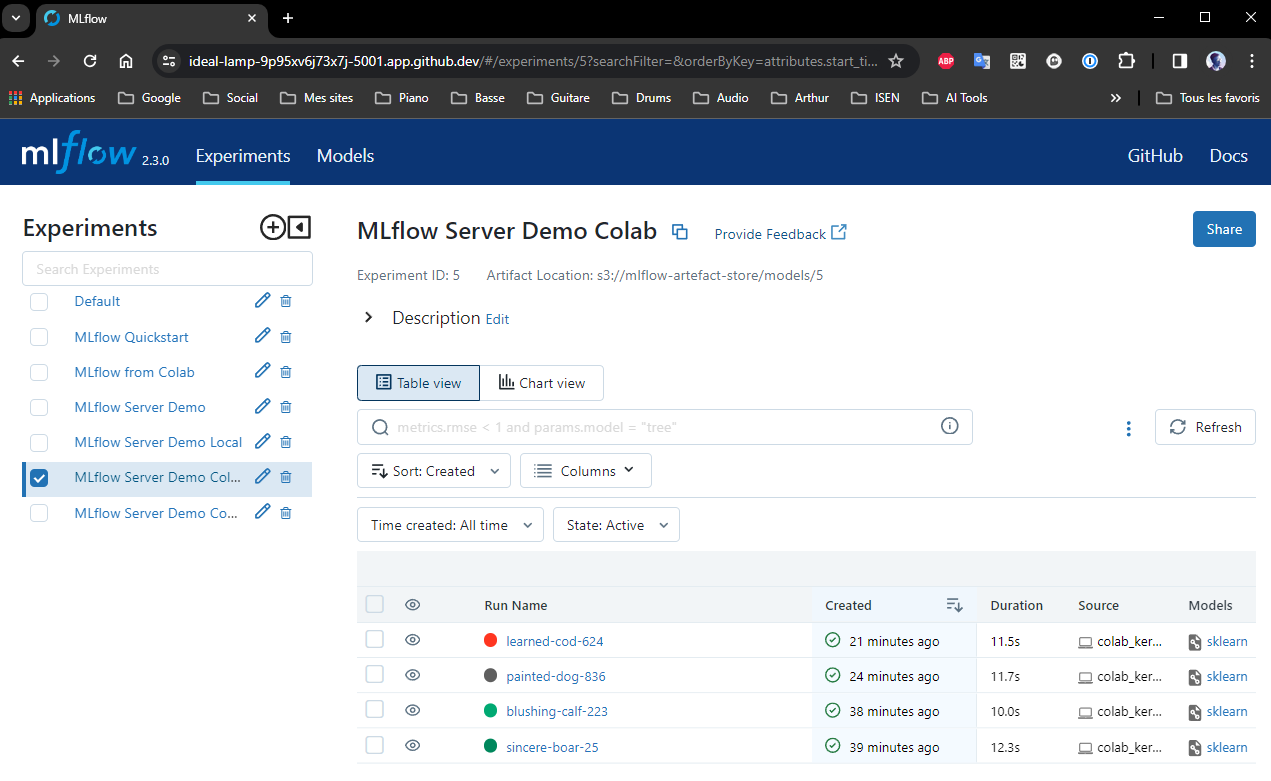Rename the MLflow Server Demo Local experiment
The width and height of the screenshot is (1271, 781).
point(263,441)
